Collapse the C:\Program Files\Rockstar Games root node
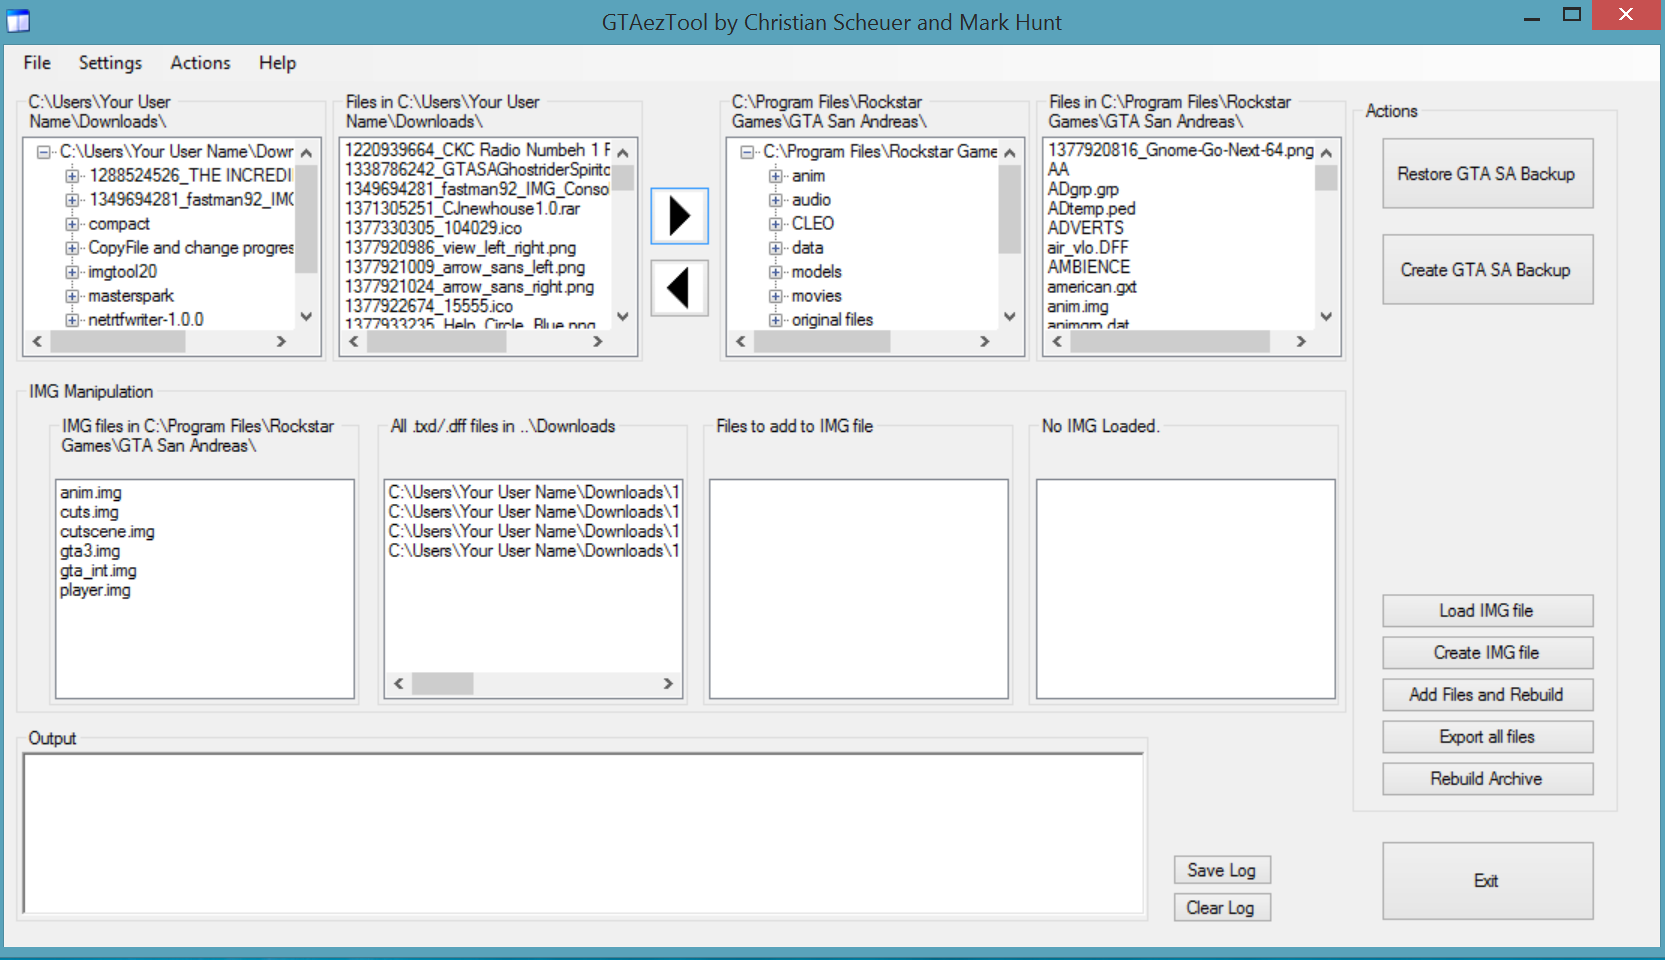 click(747, 152)
